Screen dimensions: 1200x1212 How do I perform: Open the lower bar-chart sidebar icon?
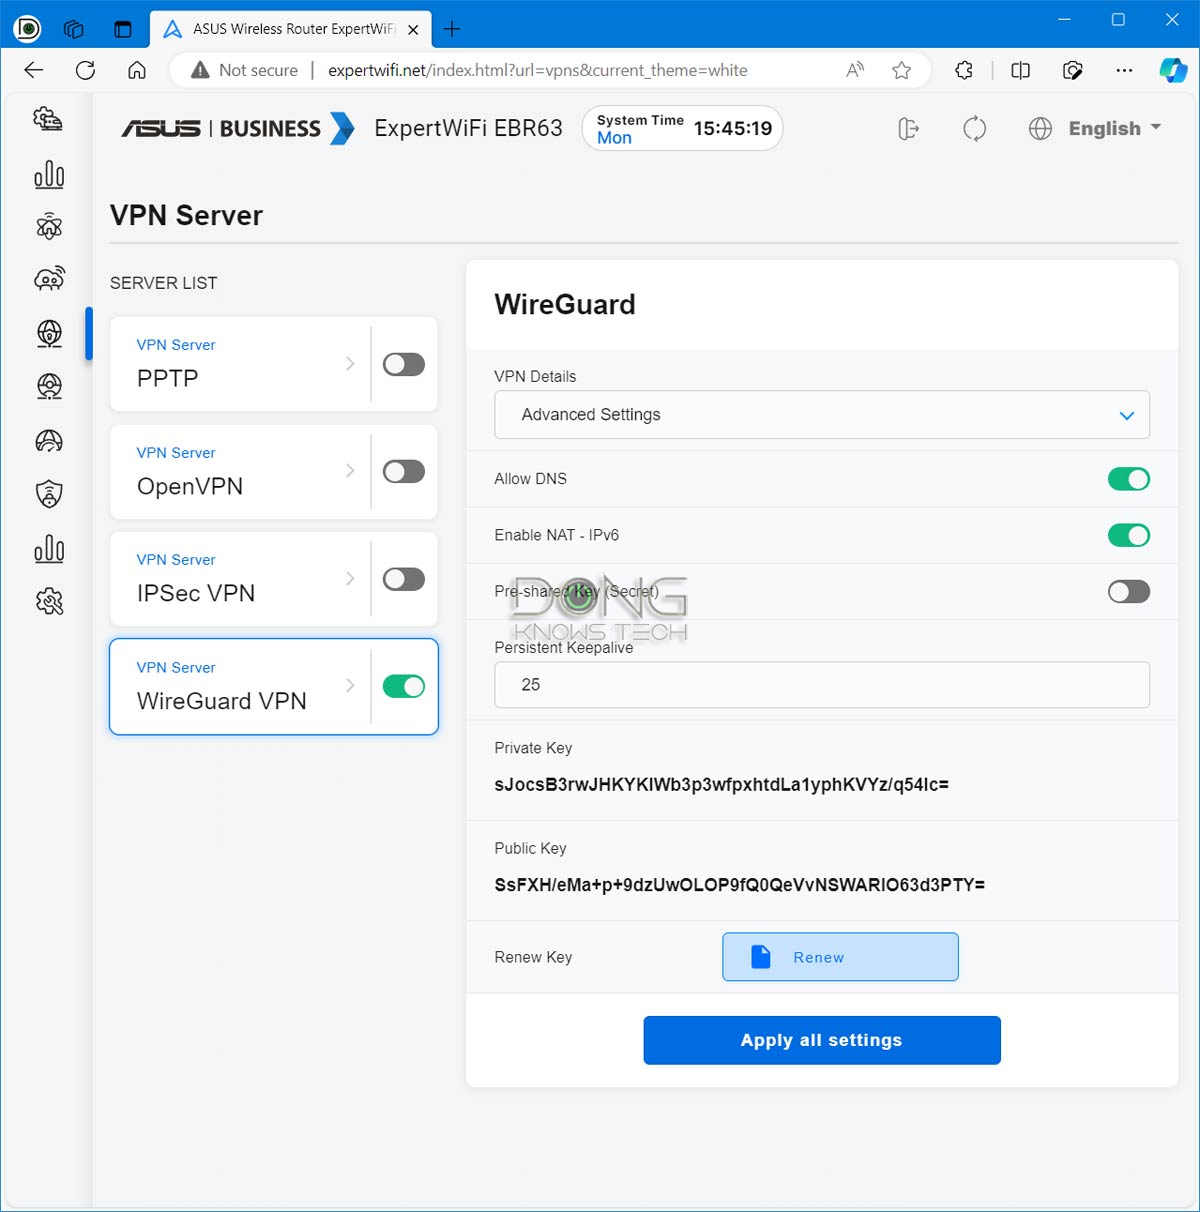click(48, 548)
